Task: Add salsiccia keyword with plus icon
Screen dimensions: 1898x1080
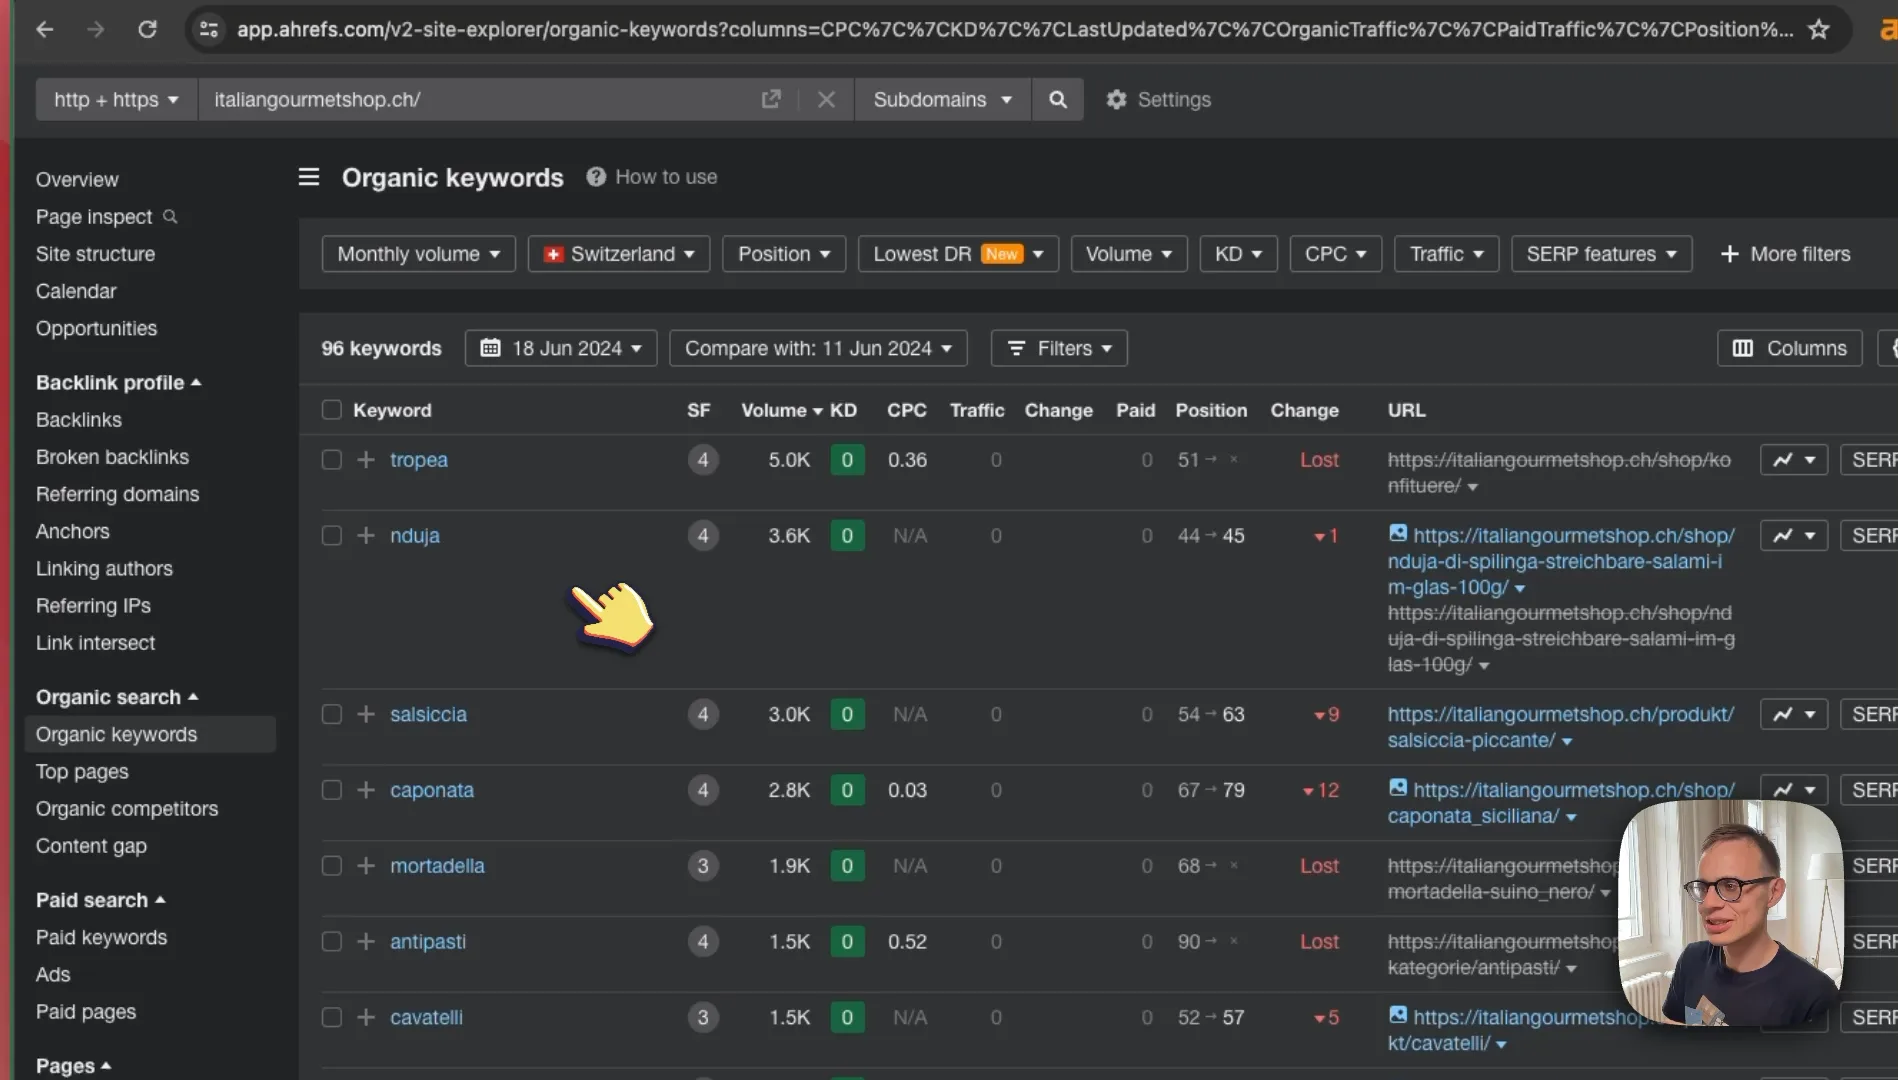Action: point(366,714)
